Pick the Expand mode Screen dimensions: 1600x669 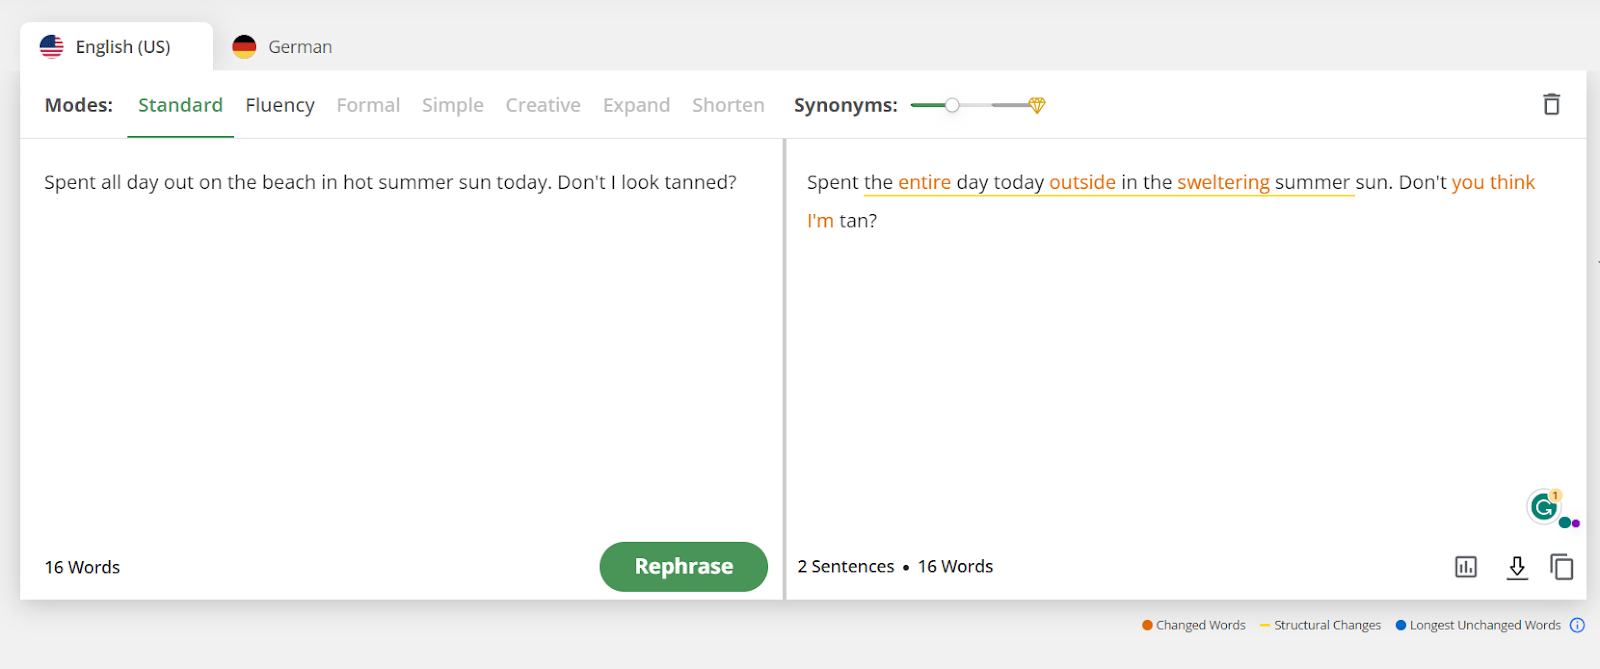coord(636,105)
